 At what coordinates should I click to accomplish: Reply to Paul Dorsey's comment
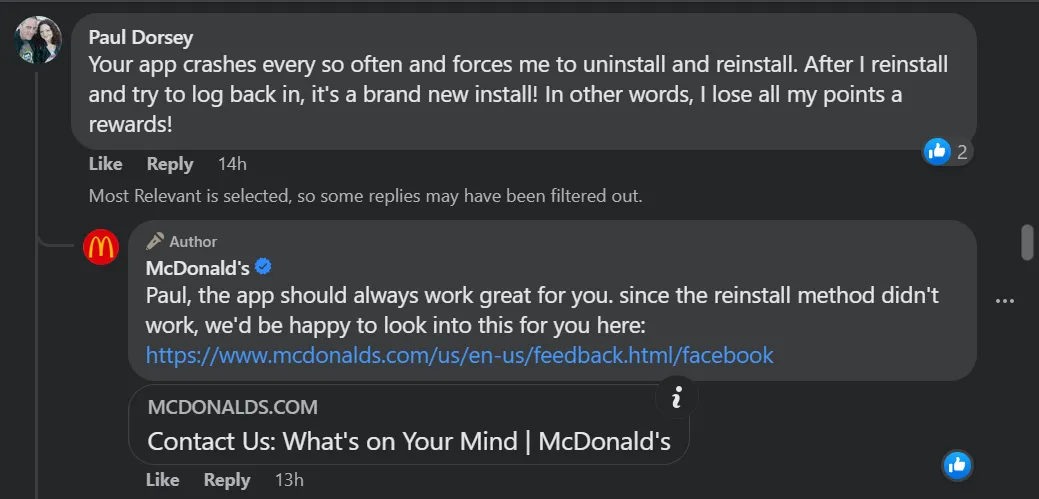pos(170,164)
